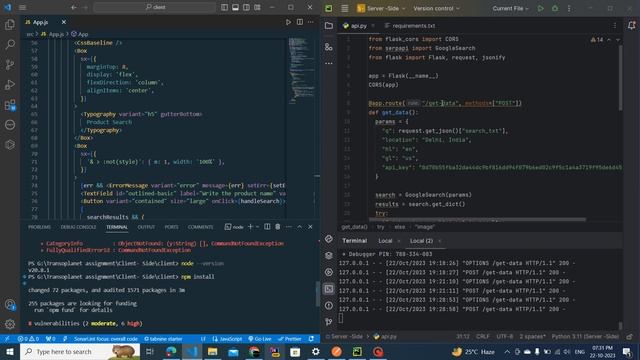Switch to PROBLEMS panel tab

(x=39, y=227)
